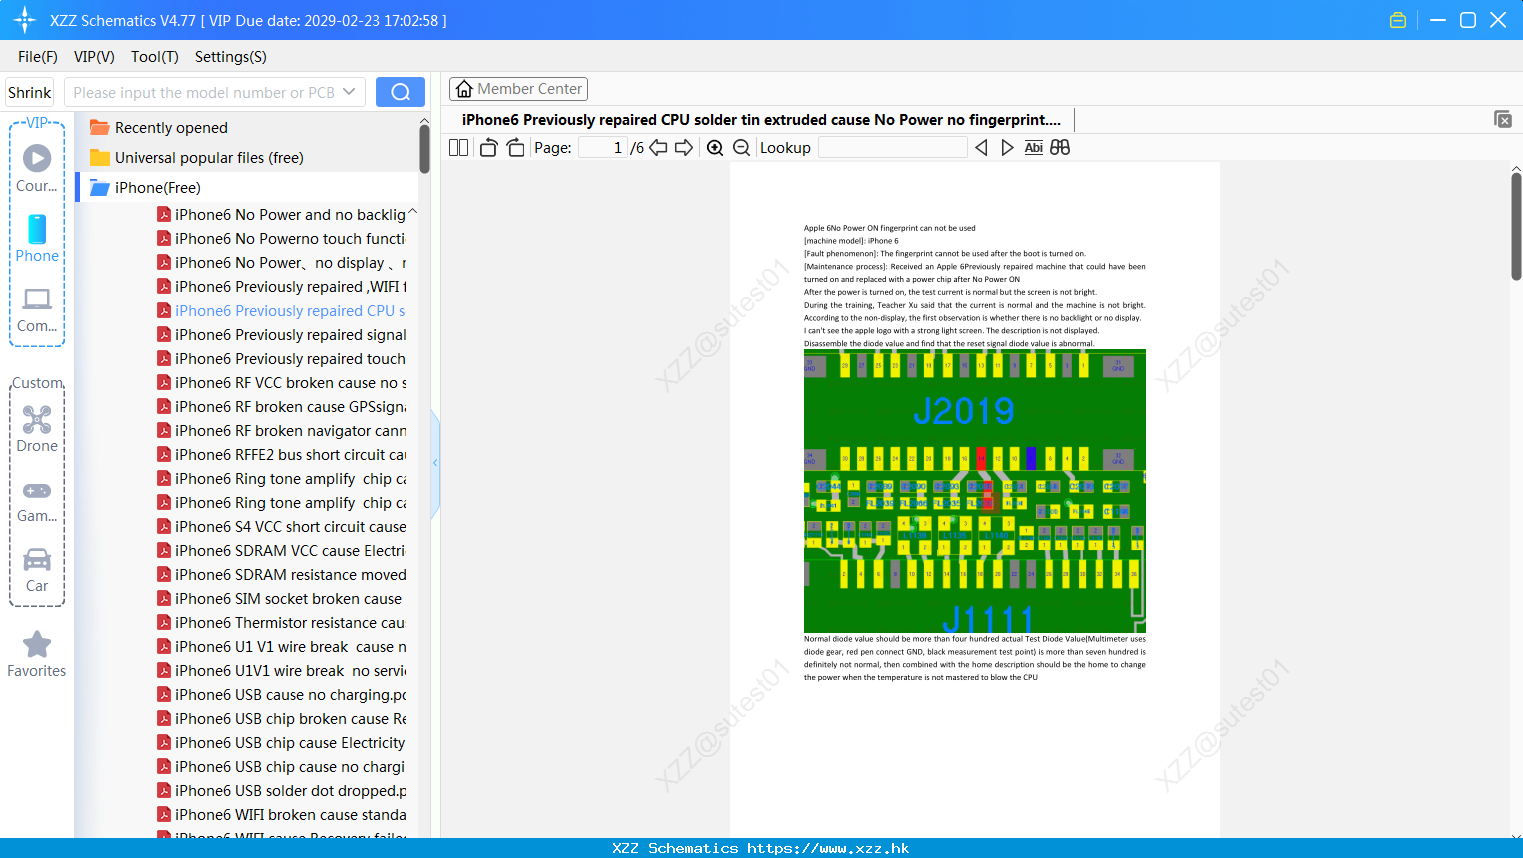Zoom out of the document
Image resolution: width=1523 pixels, height=858 pixels.
(x=741, y=147)
